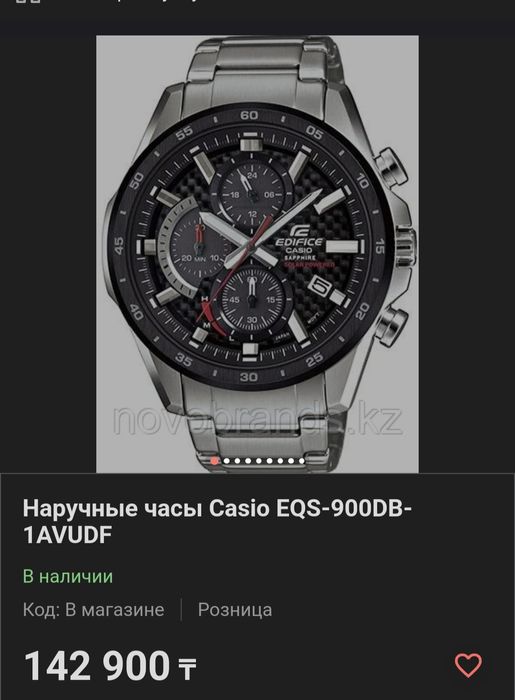This screenshot has width=515, height=700.
Task: Add the watch to favorites with heart icon
Action: 468,665
